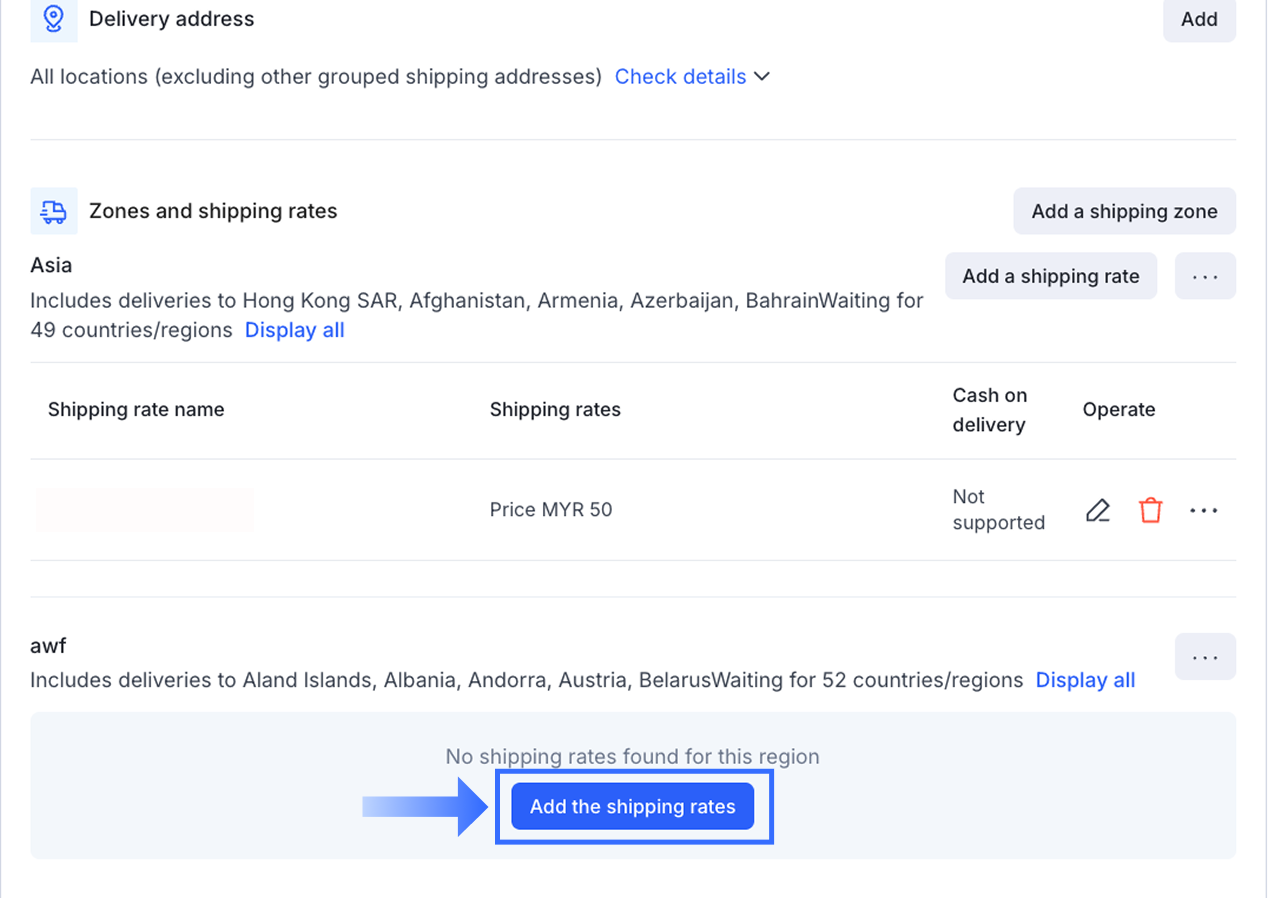1269x899 pixels.
Task: Click the Check details link
Action: tap(680, 77)
